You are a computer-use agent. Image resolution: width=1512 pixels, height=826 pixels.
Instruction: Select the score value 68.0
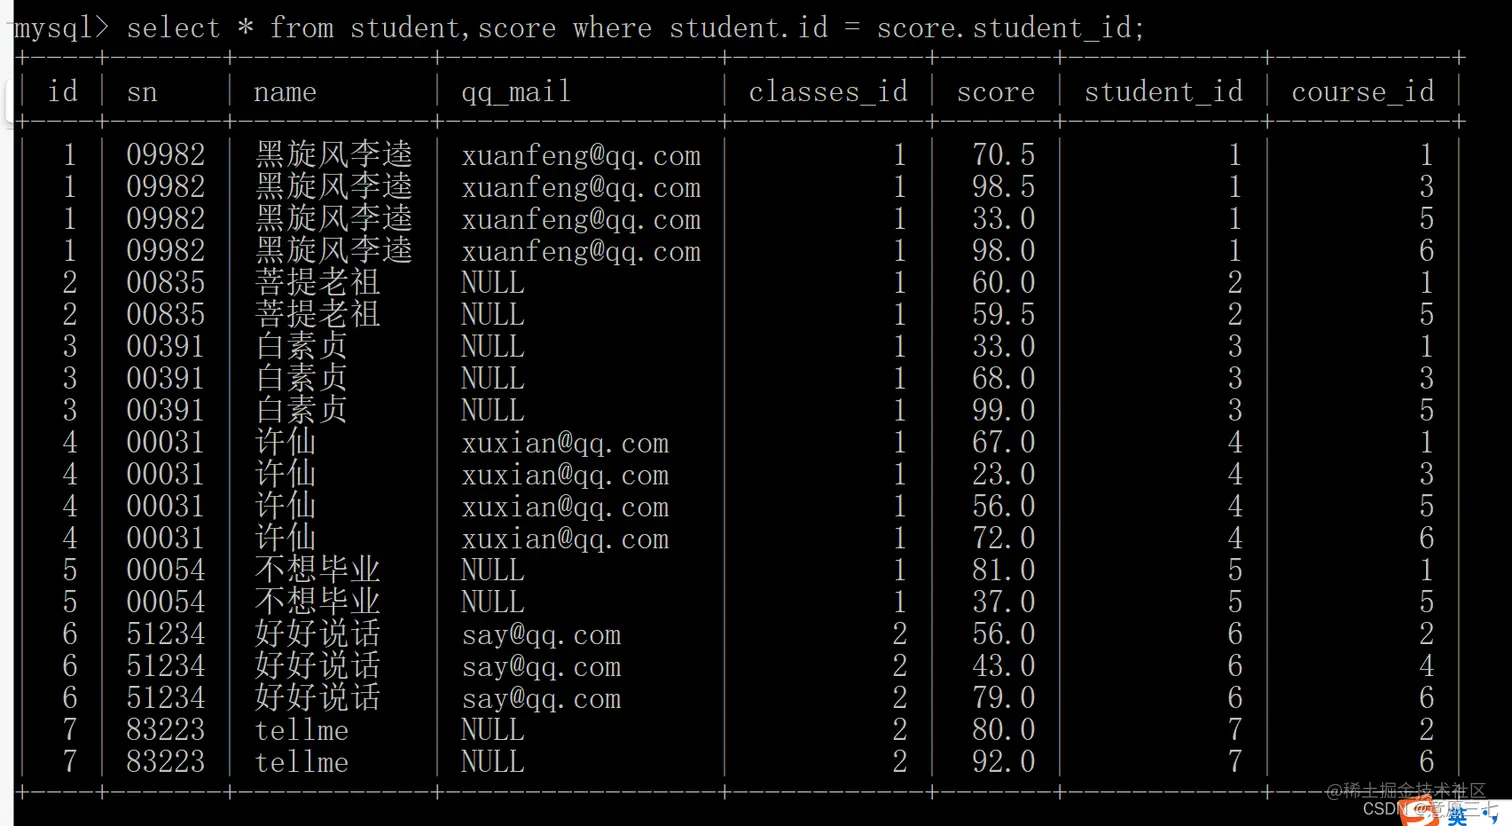(x=1004, y=379)
